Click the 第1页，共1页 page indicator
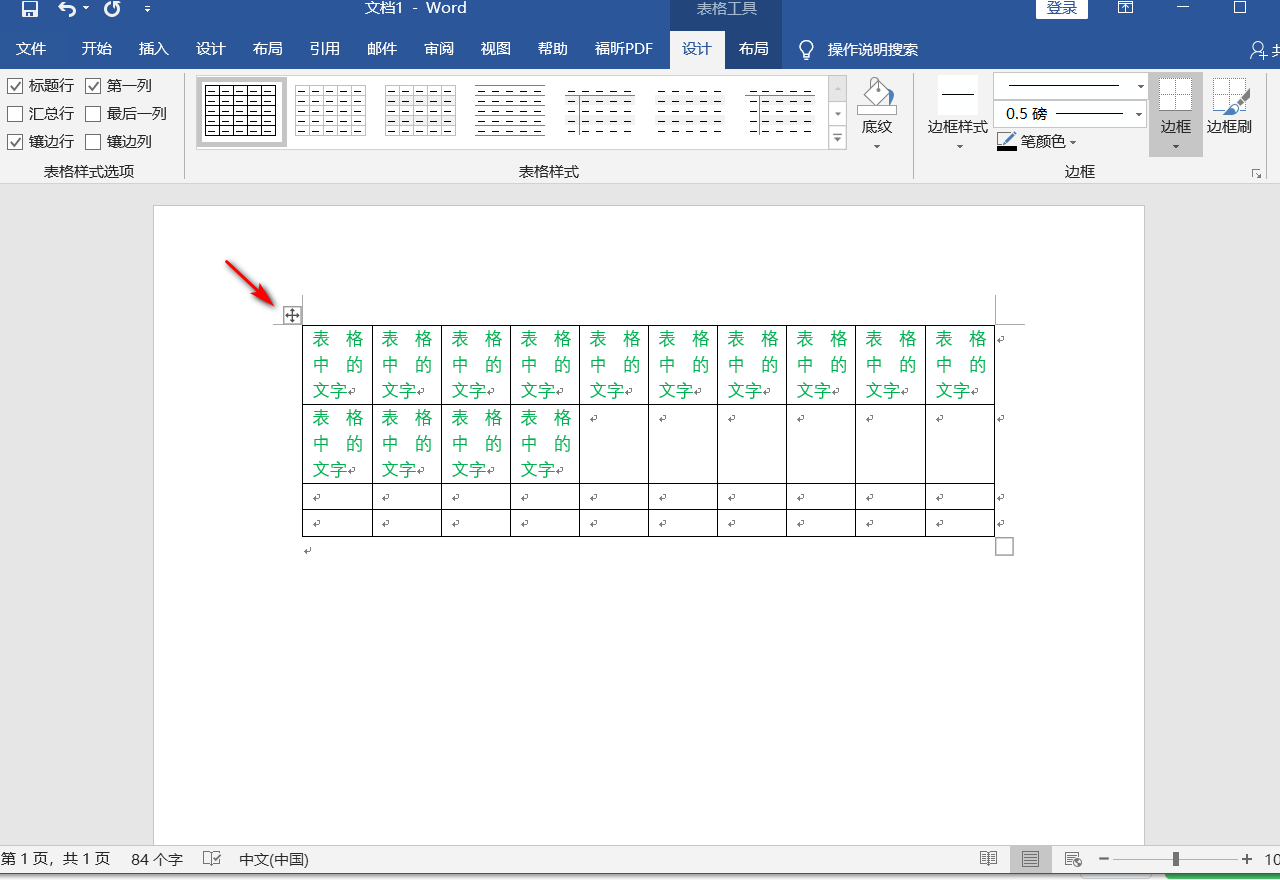This screenshot has height=880, width=1280. pyautogui.click(x=55, y=859)
